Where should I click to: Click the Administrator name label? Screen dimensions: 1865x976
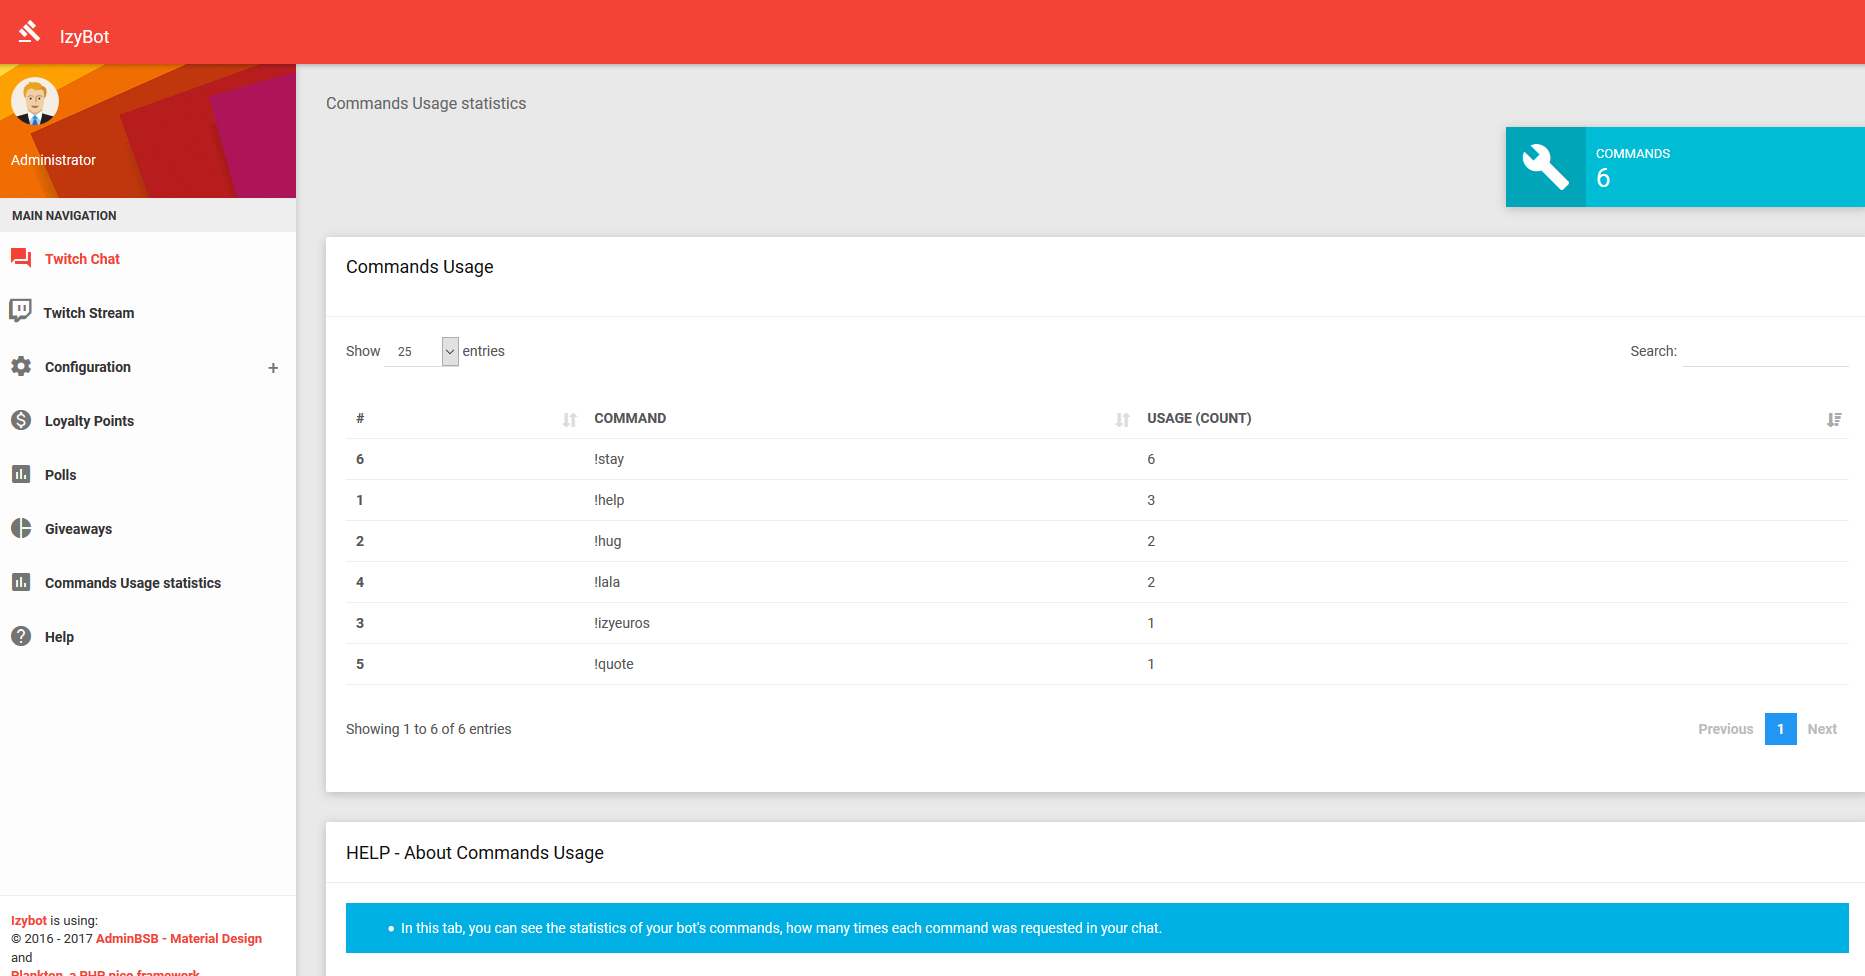[x=53, y=160]
